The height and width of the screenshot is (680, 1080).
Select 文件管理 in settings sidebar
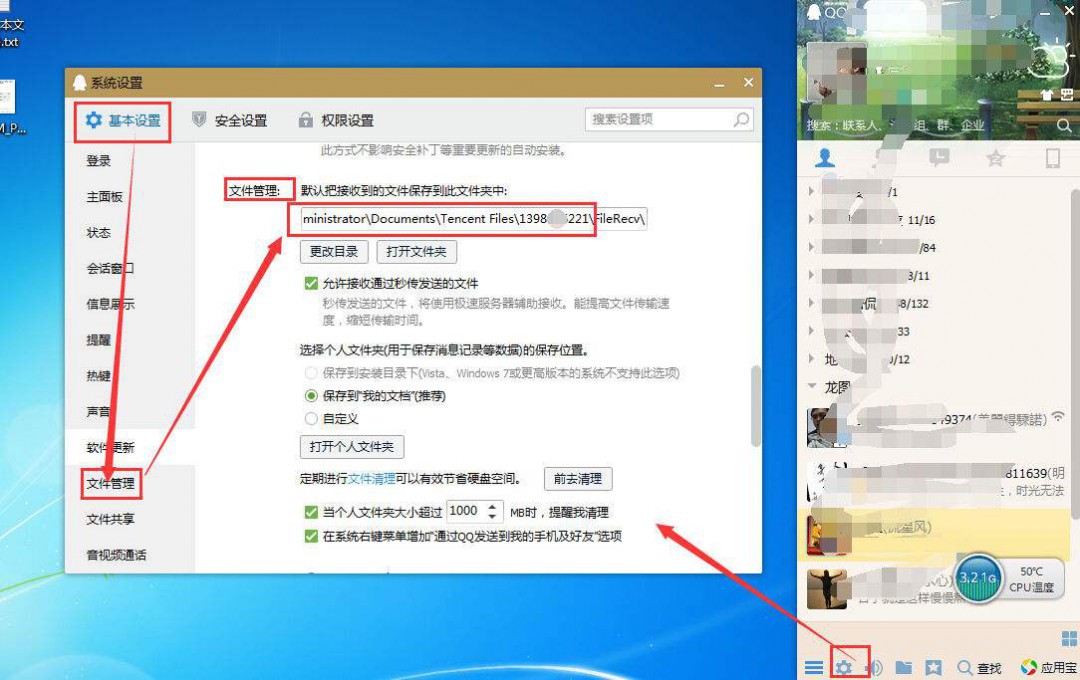point(110,483)
